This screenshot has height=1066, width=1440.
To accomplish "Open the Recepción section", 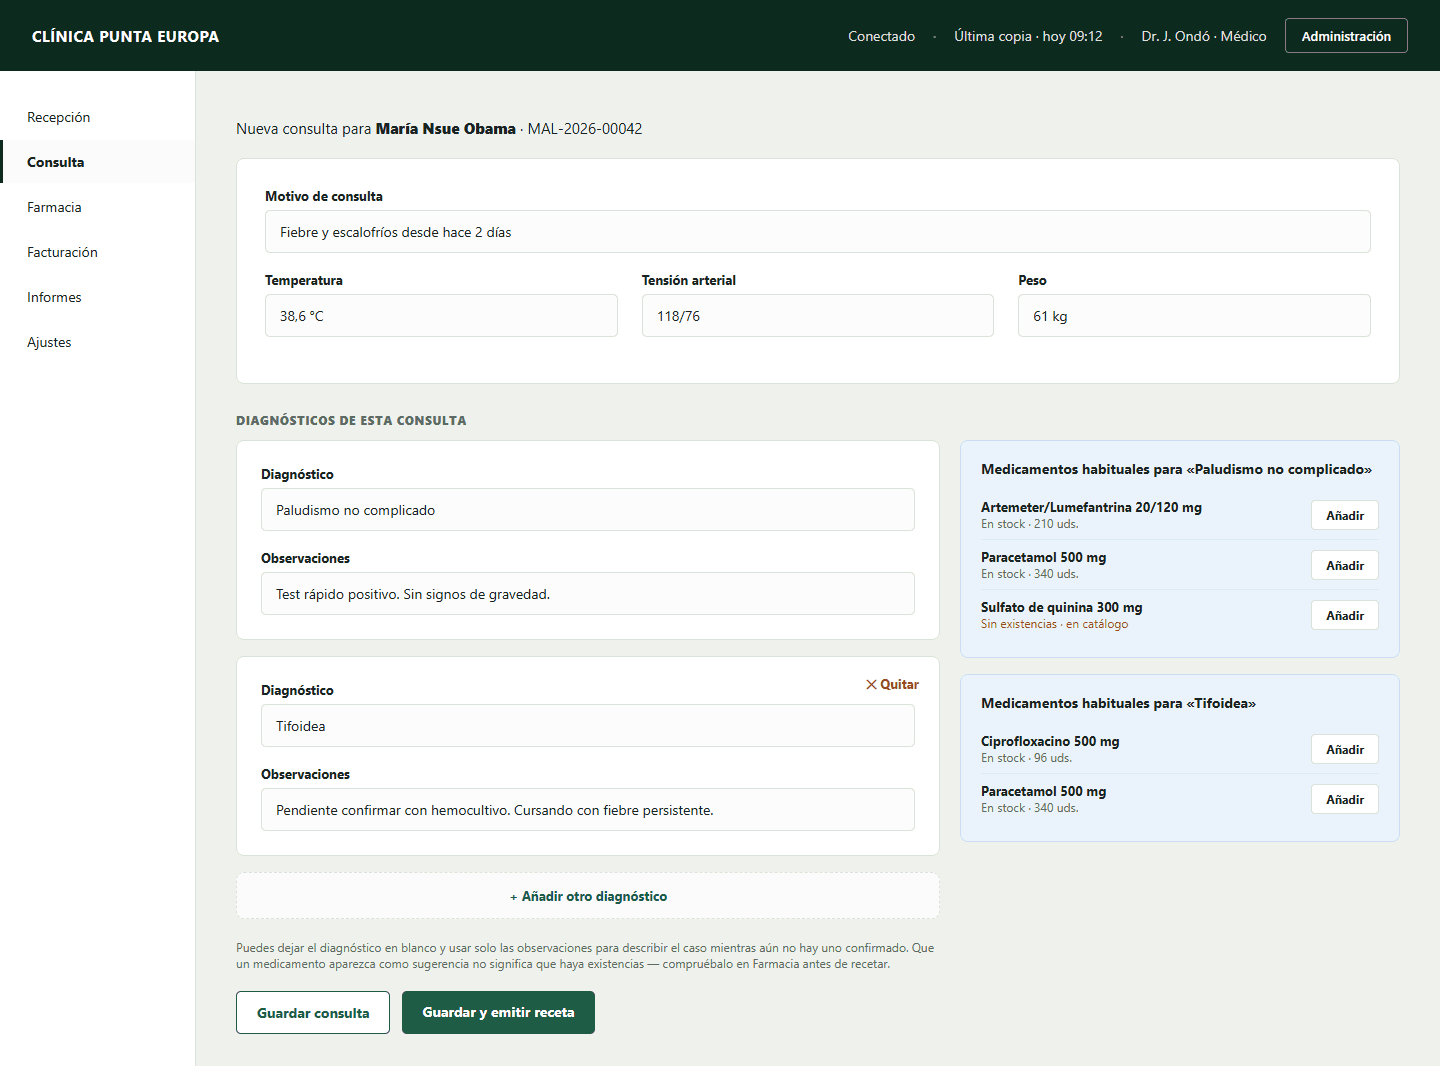I will click(x=98, y=117).
